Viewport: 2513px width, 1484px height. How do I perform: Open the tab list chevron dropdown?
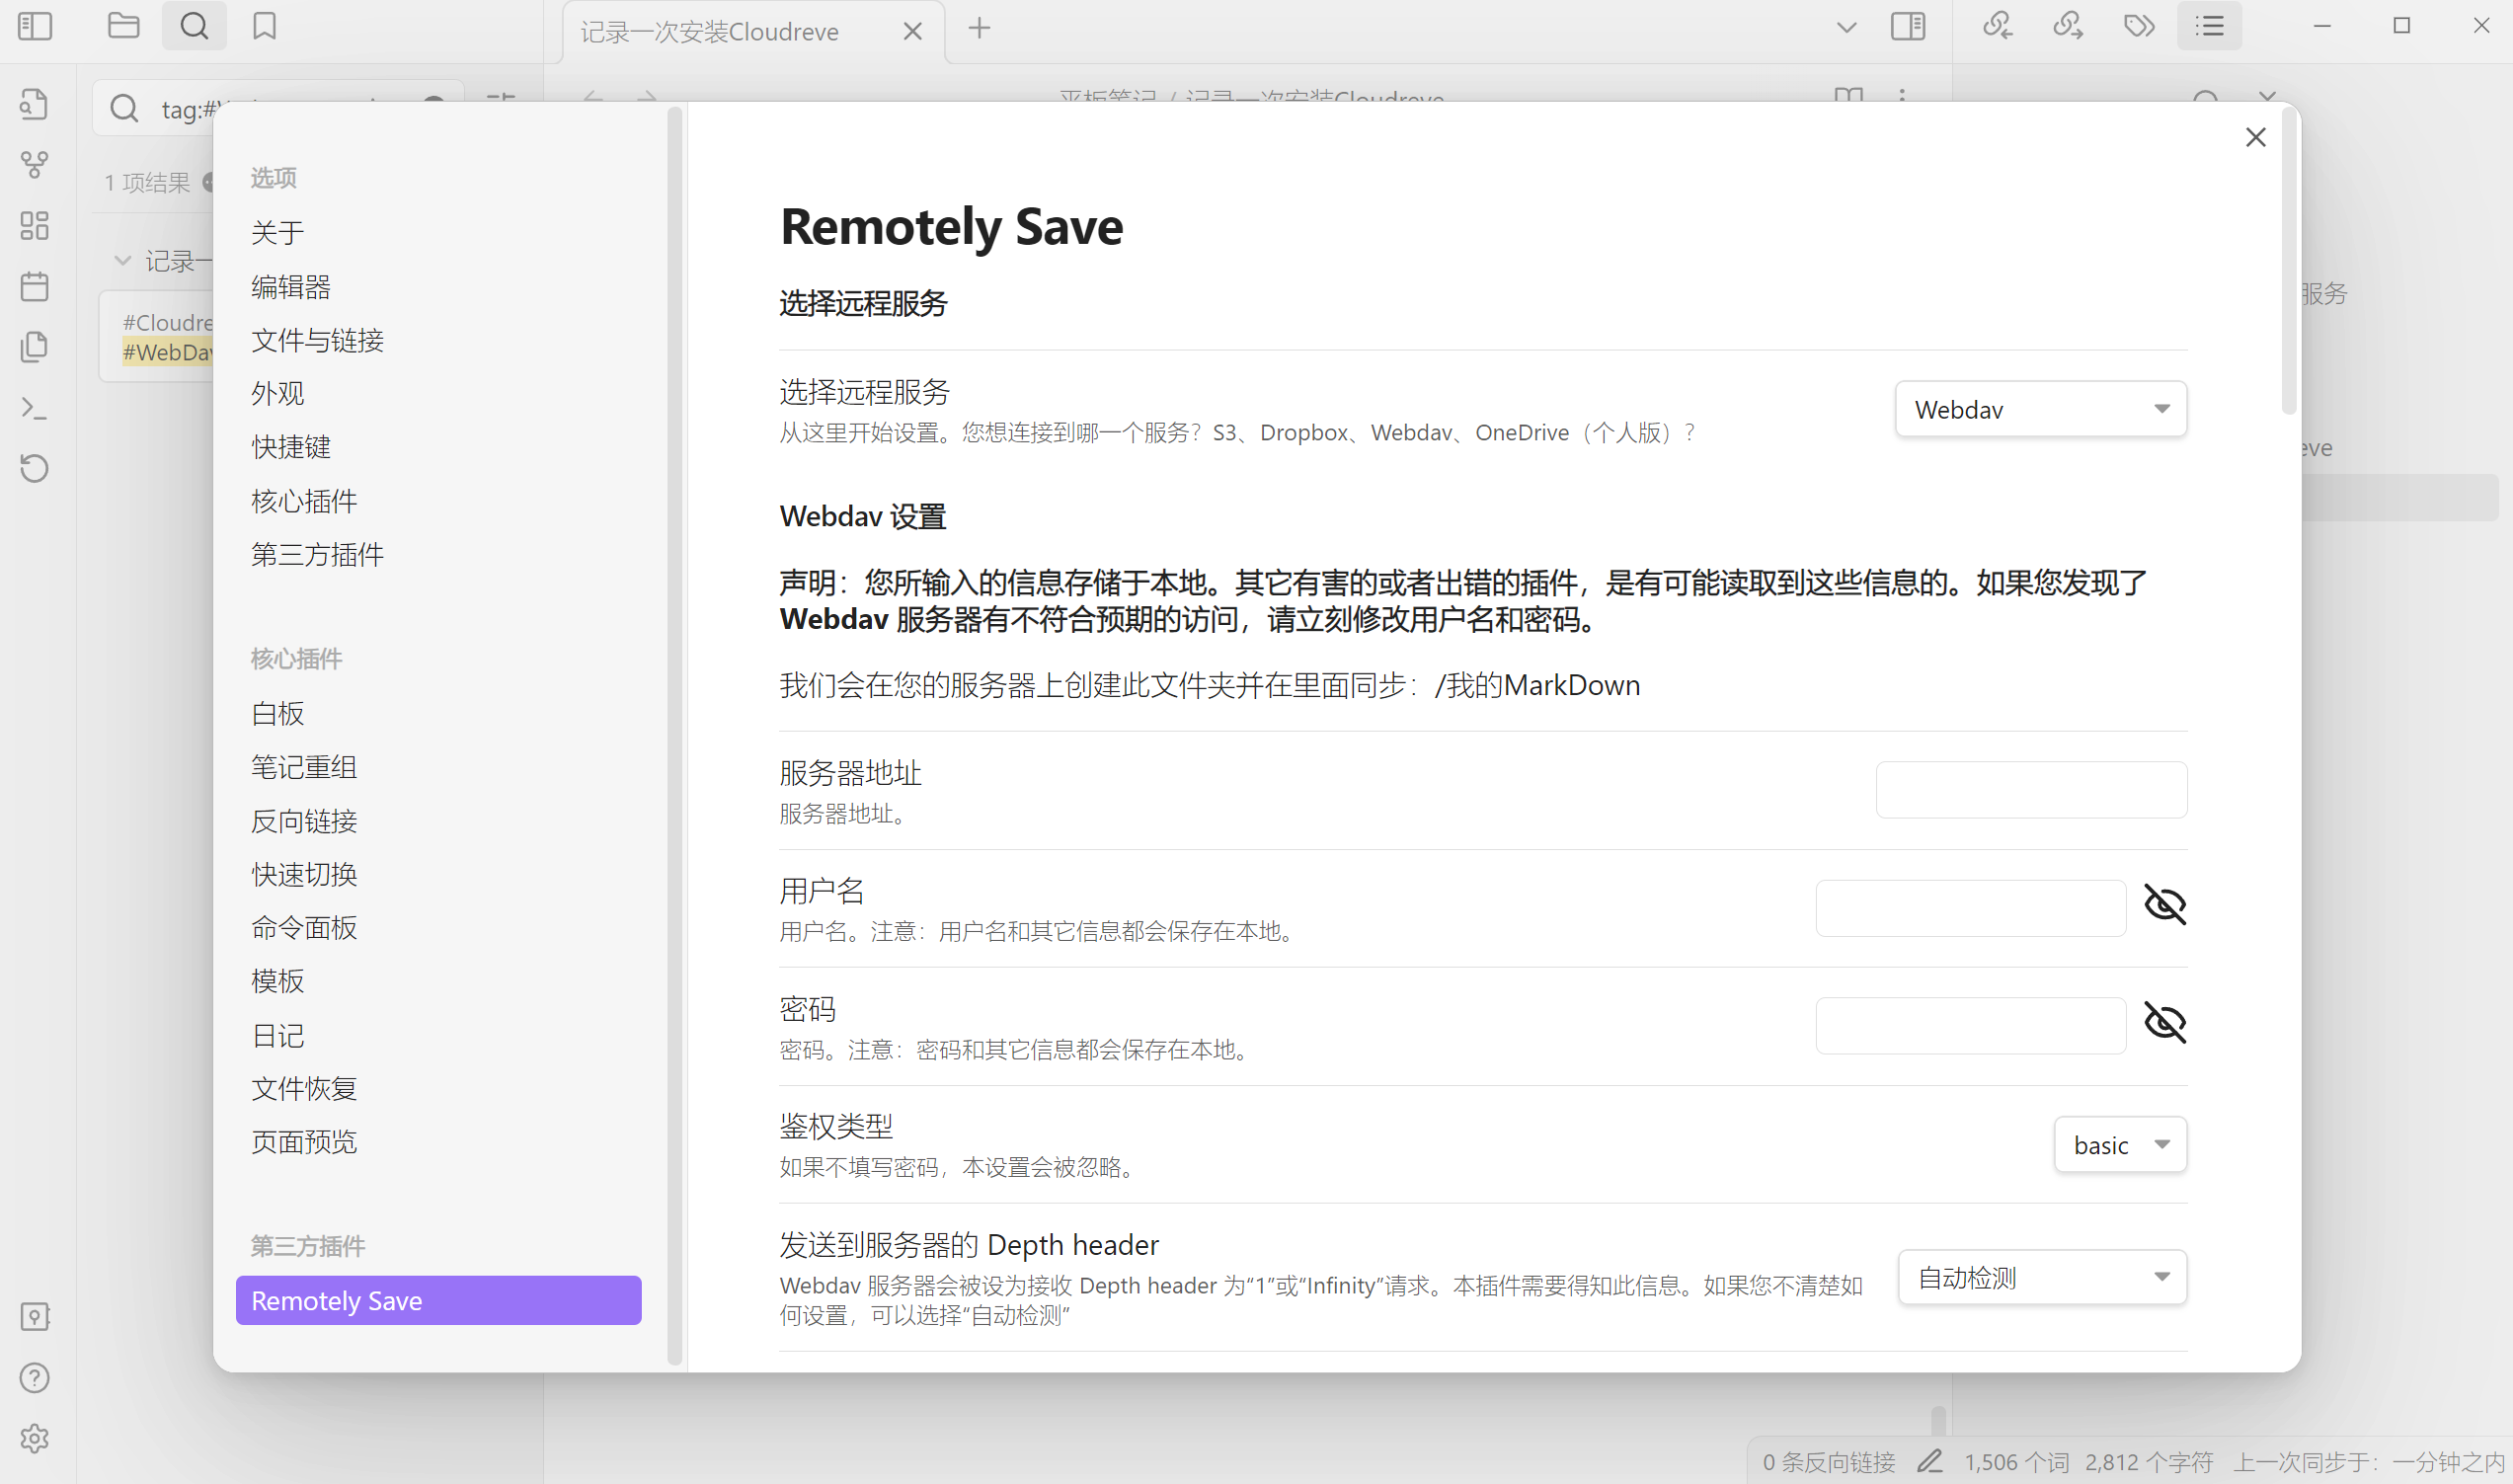tap(1847, 28)
